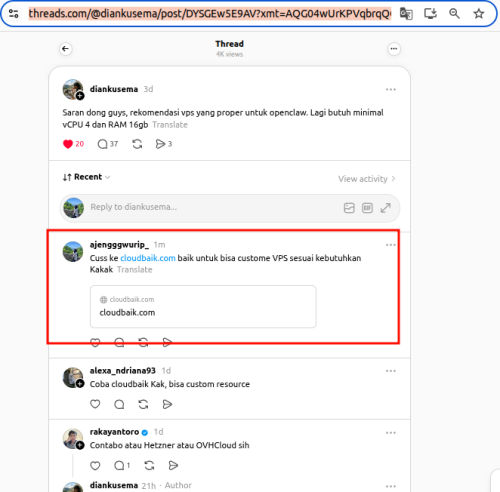Add a GIF to the reply

click(367, 208)
